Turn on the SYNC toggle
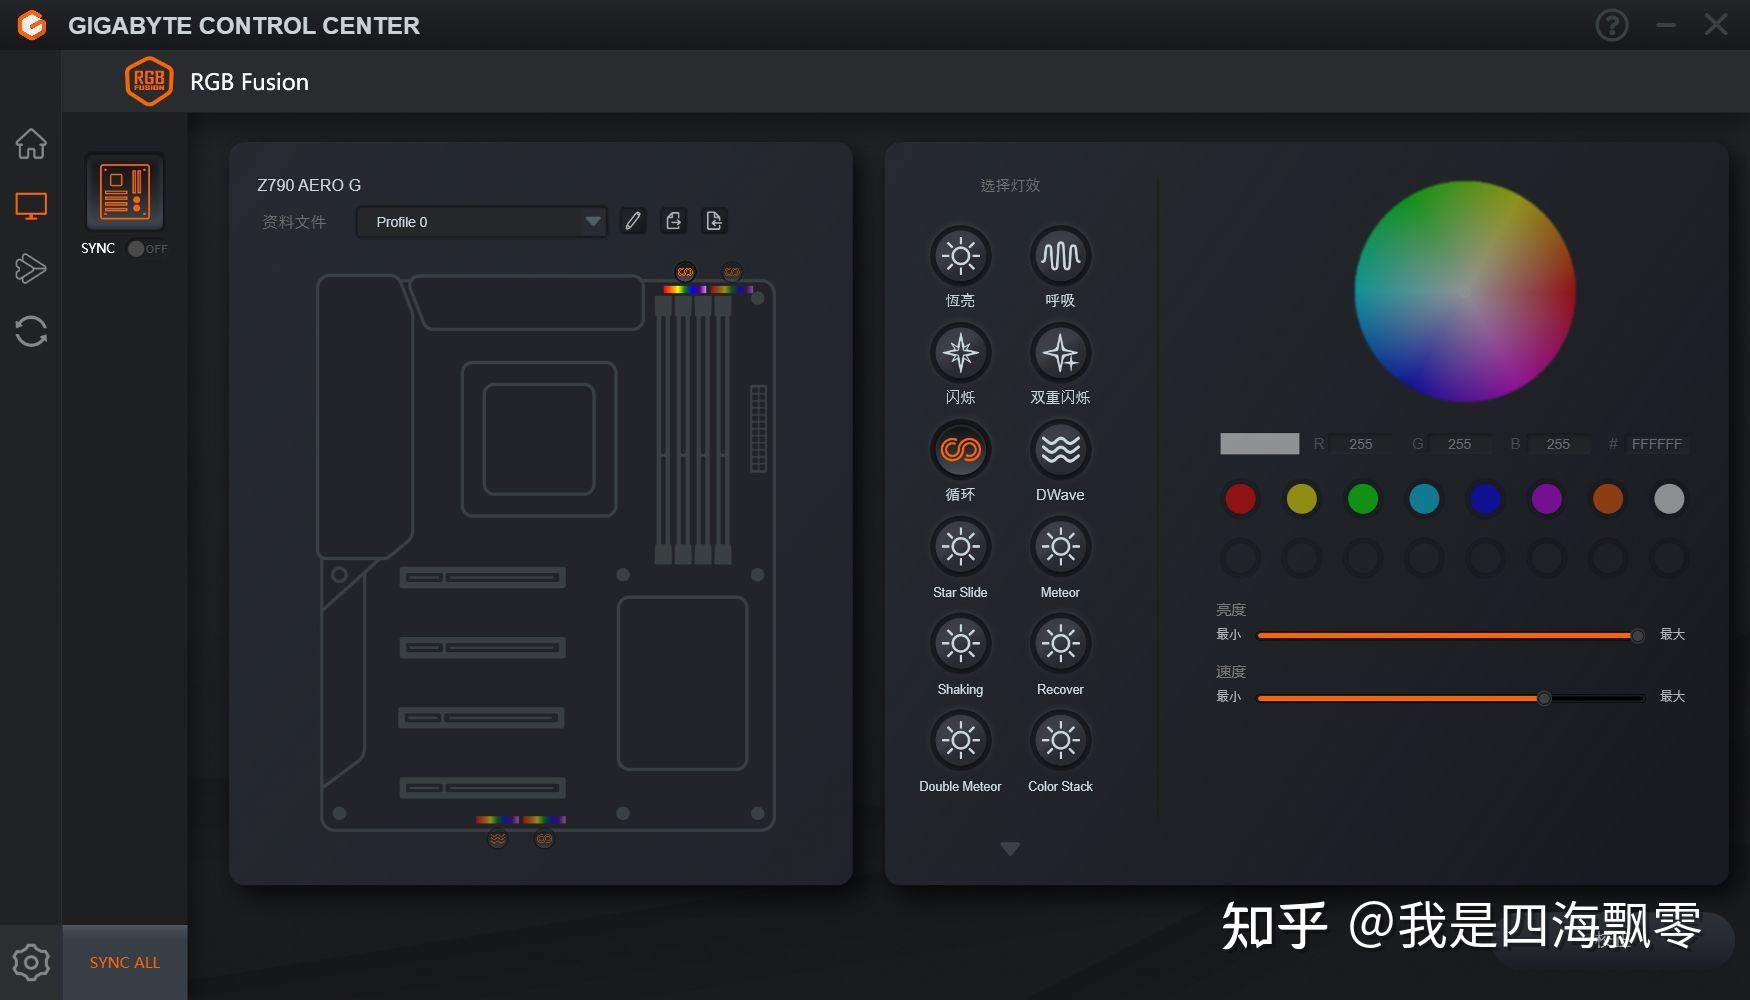The width and height of the screenshot is (1750, 1000). [137, 249]
